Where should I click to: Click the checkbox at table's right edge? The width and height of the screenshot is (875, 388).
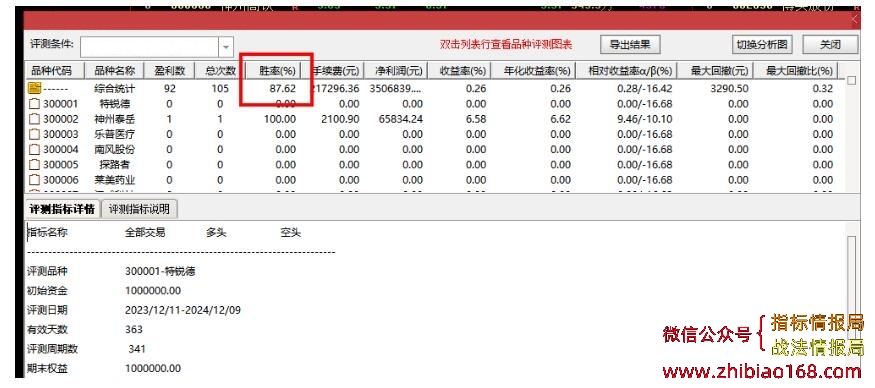[851, 80]
